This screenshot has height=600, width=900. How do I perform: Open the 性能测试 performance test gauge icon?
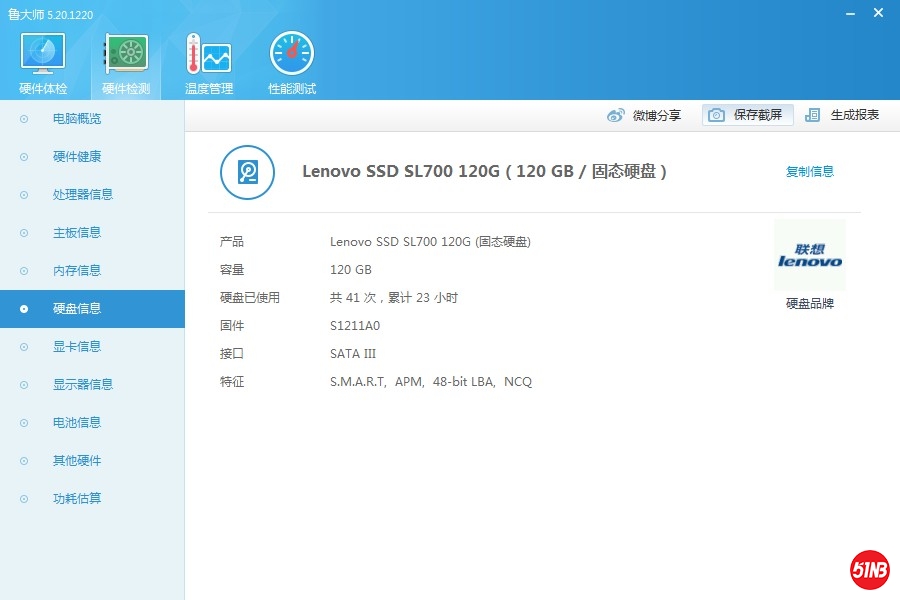[x=291, y=54]
